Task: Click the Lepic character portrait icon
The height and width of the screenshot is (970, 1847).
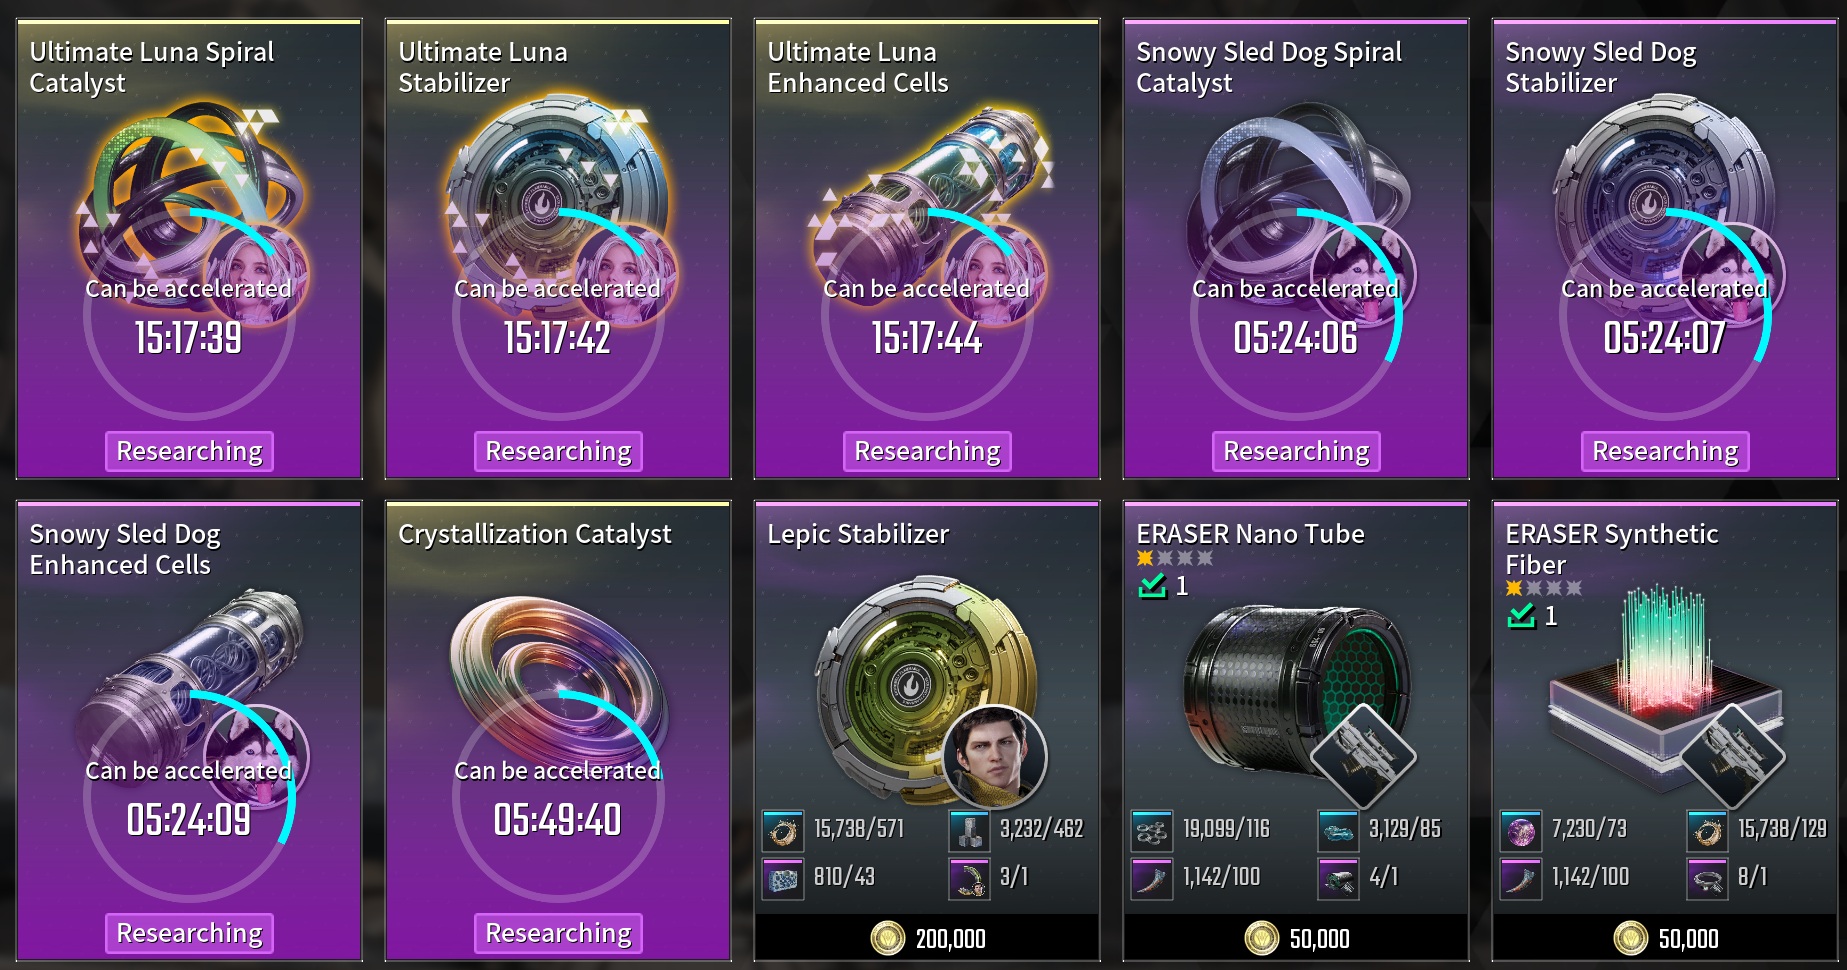Action: [994, 756]
